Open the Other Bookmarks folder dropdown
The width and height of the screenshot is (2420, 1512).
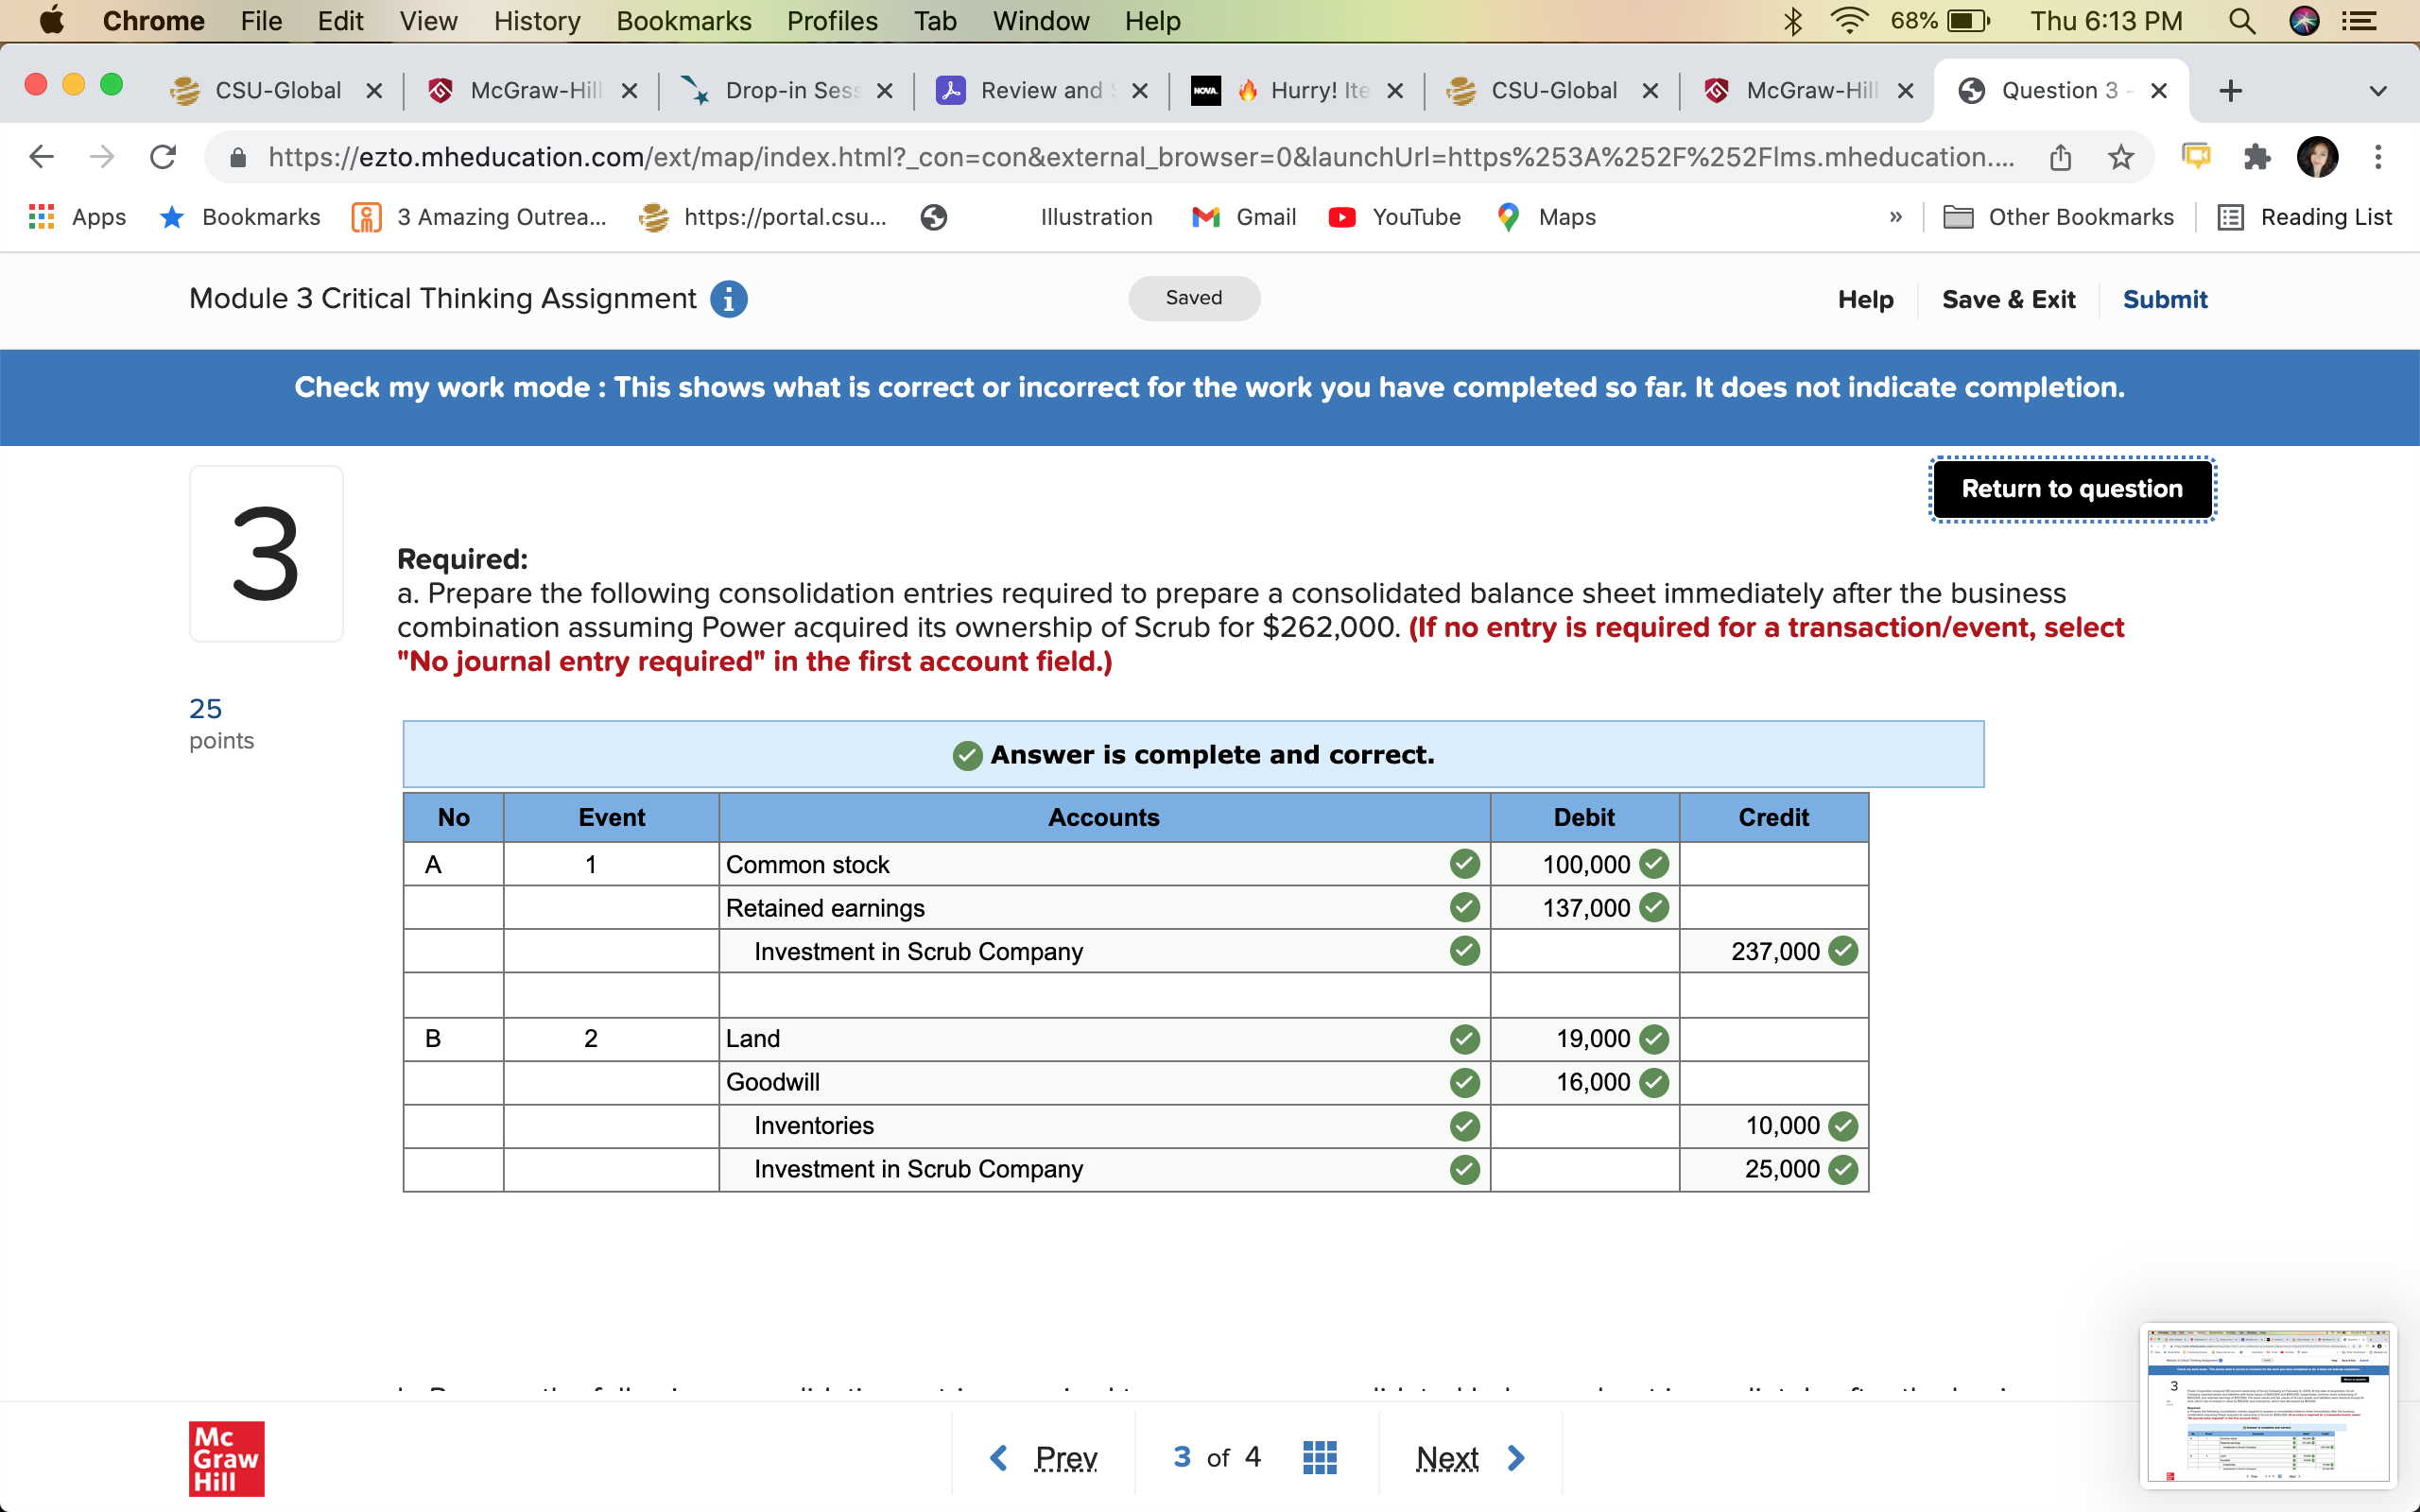pos(2062,217)
